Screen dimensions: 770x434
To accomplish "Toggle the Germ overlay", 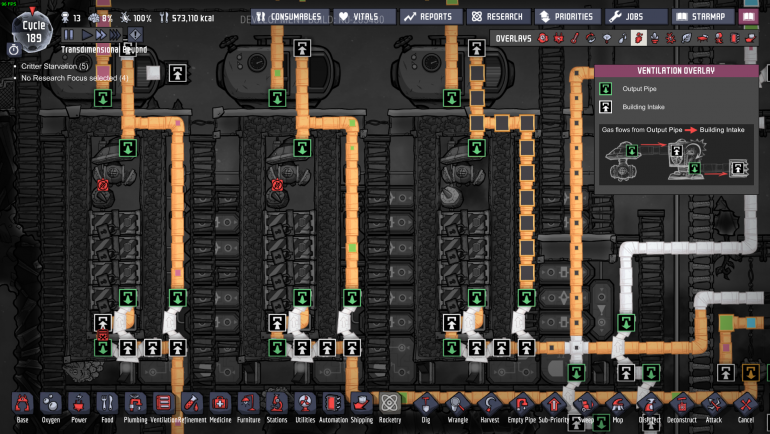I will (670, 38).
